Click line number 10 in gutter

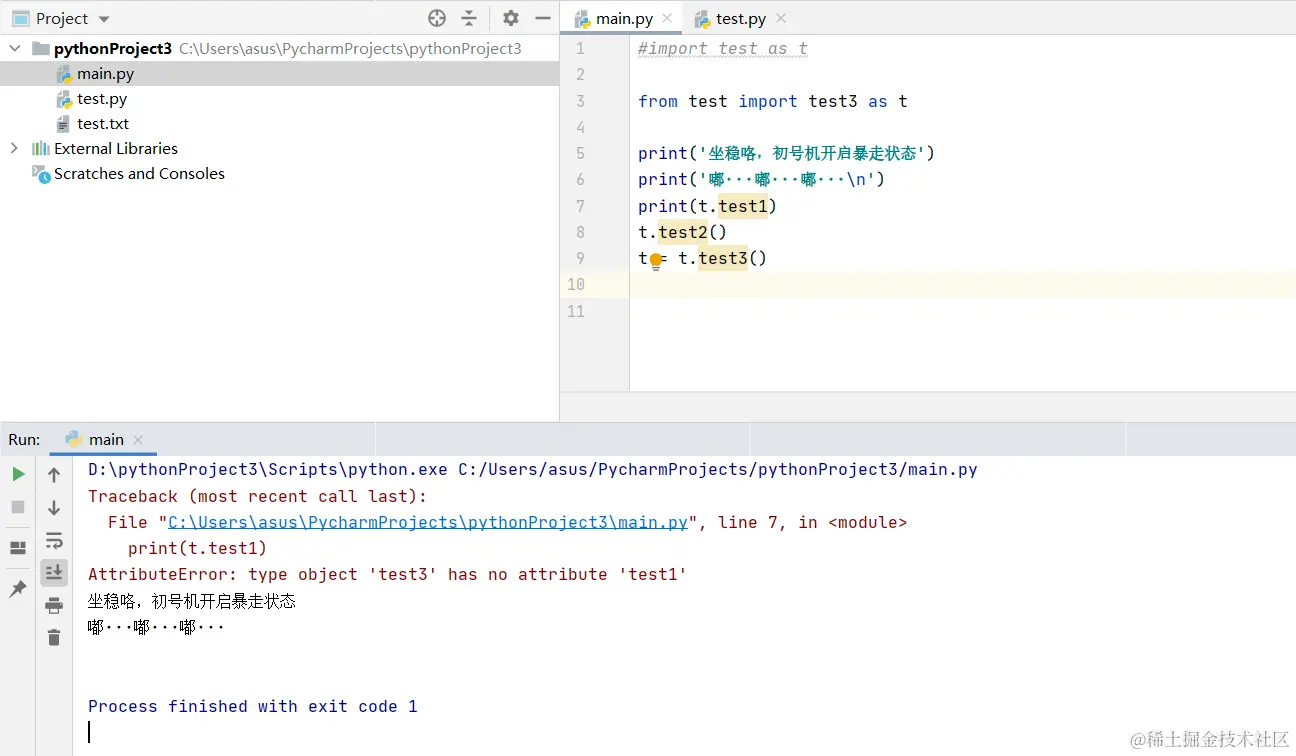click(x=576, y=284)
